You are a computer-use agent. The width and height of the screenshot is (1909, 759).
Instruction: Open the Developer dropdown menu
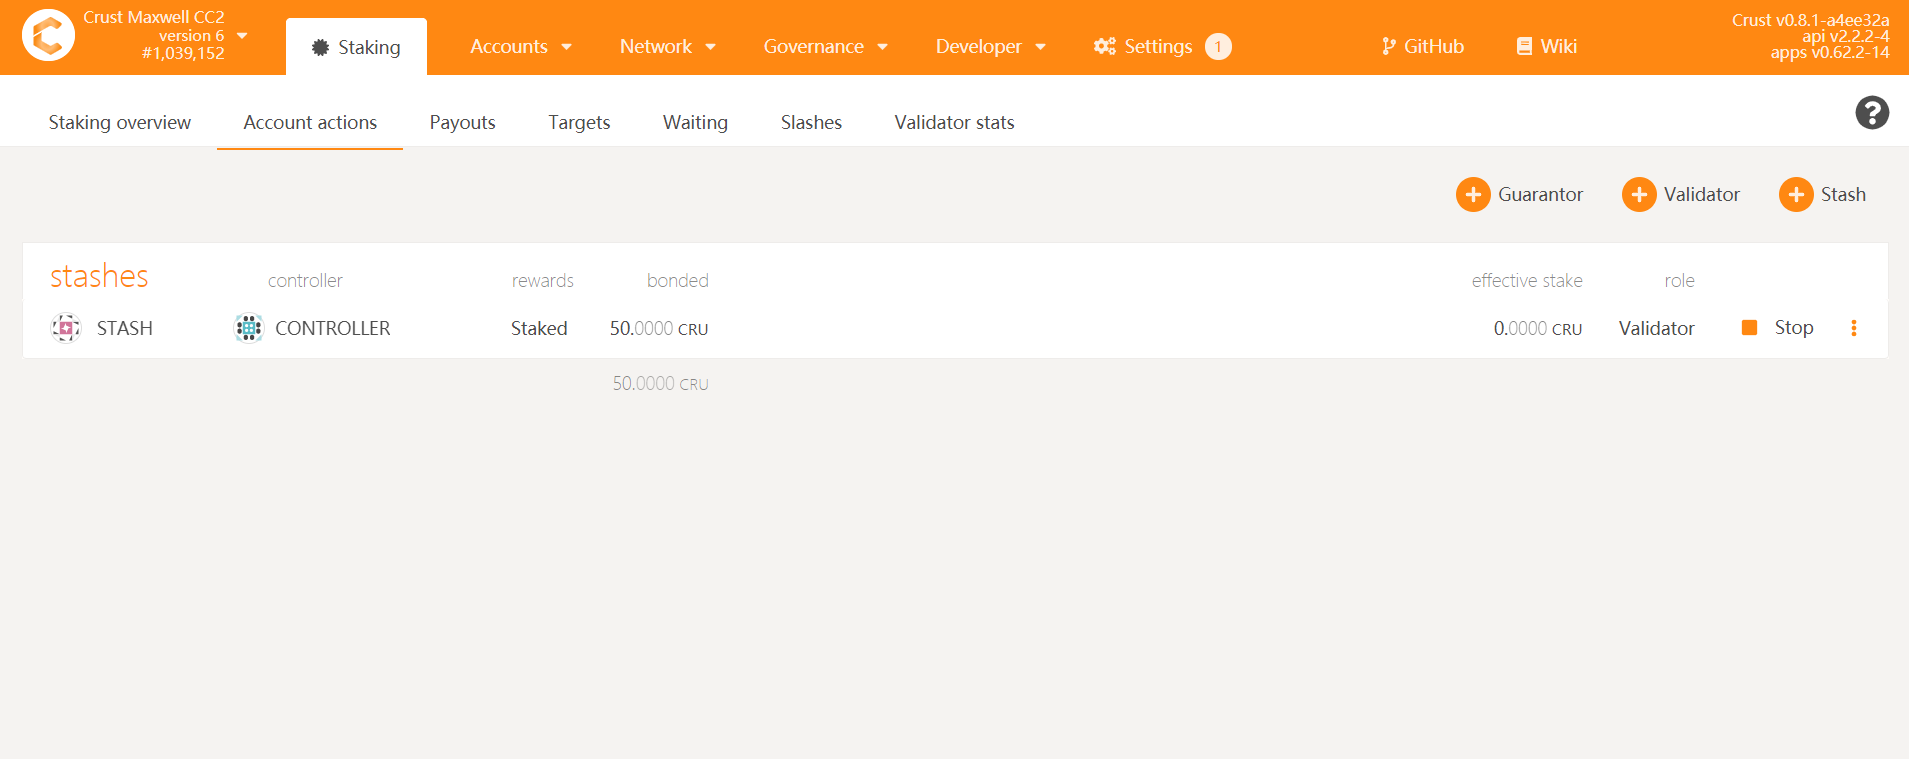tap(990, 47)
